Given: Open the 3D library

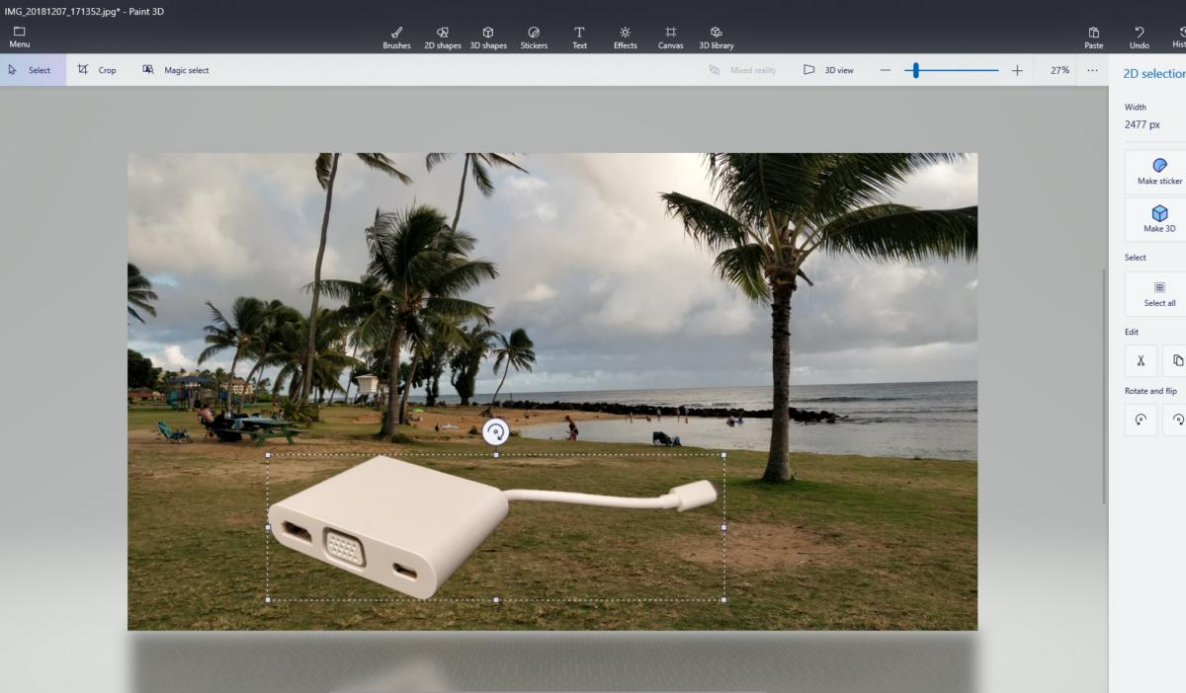Looking at the screenshot, I should [x=716, y=37].
